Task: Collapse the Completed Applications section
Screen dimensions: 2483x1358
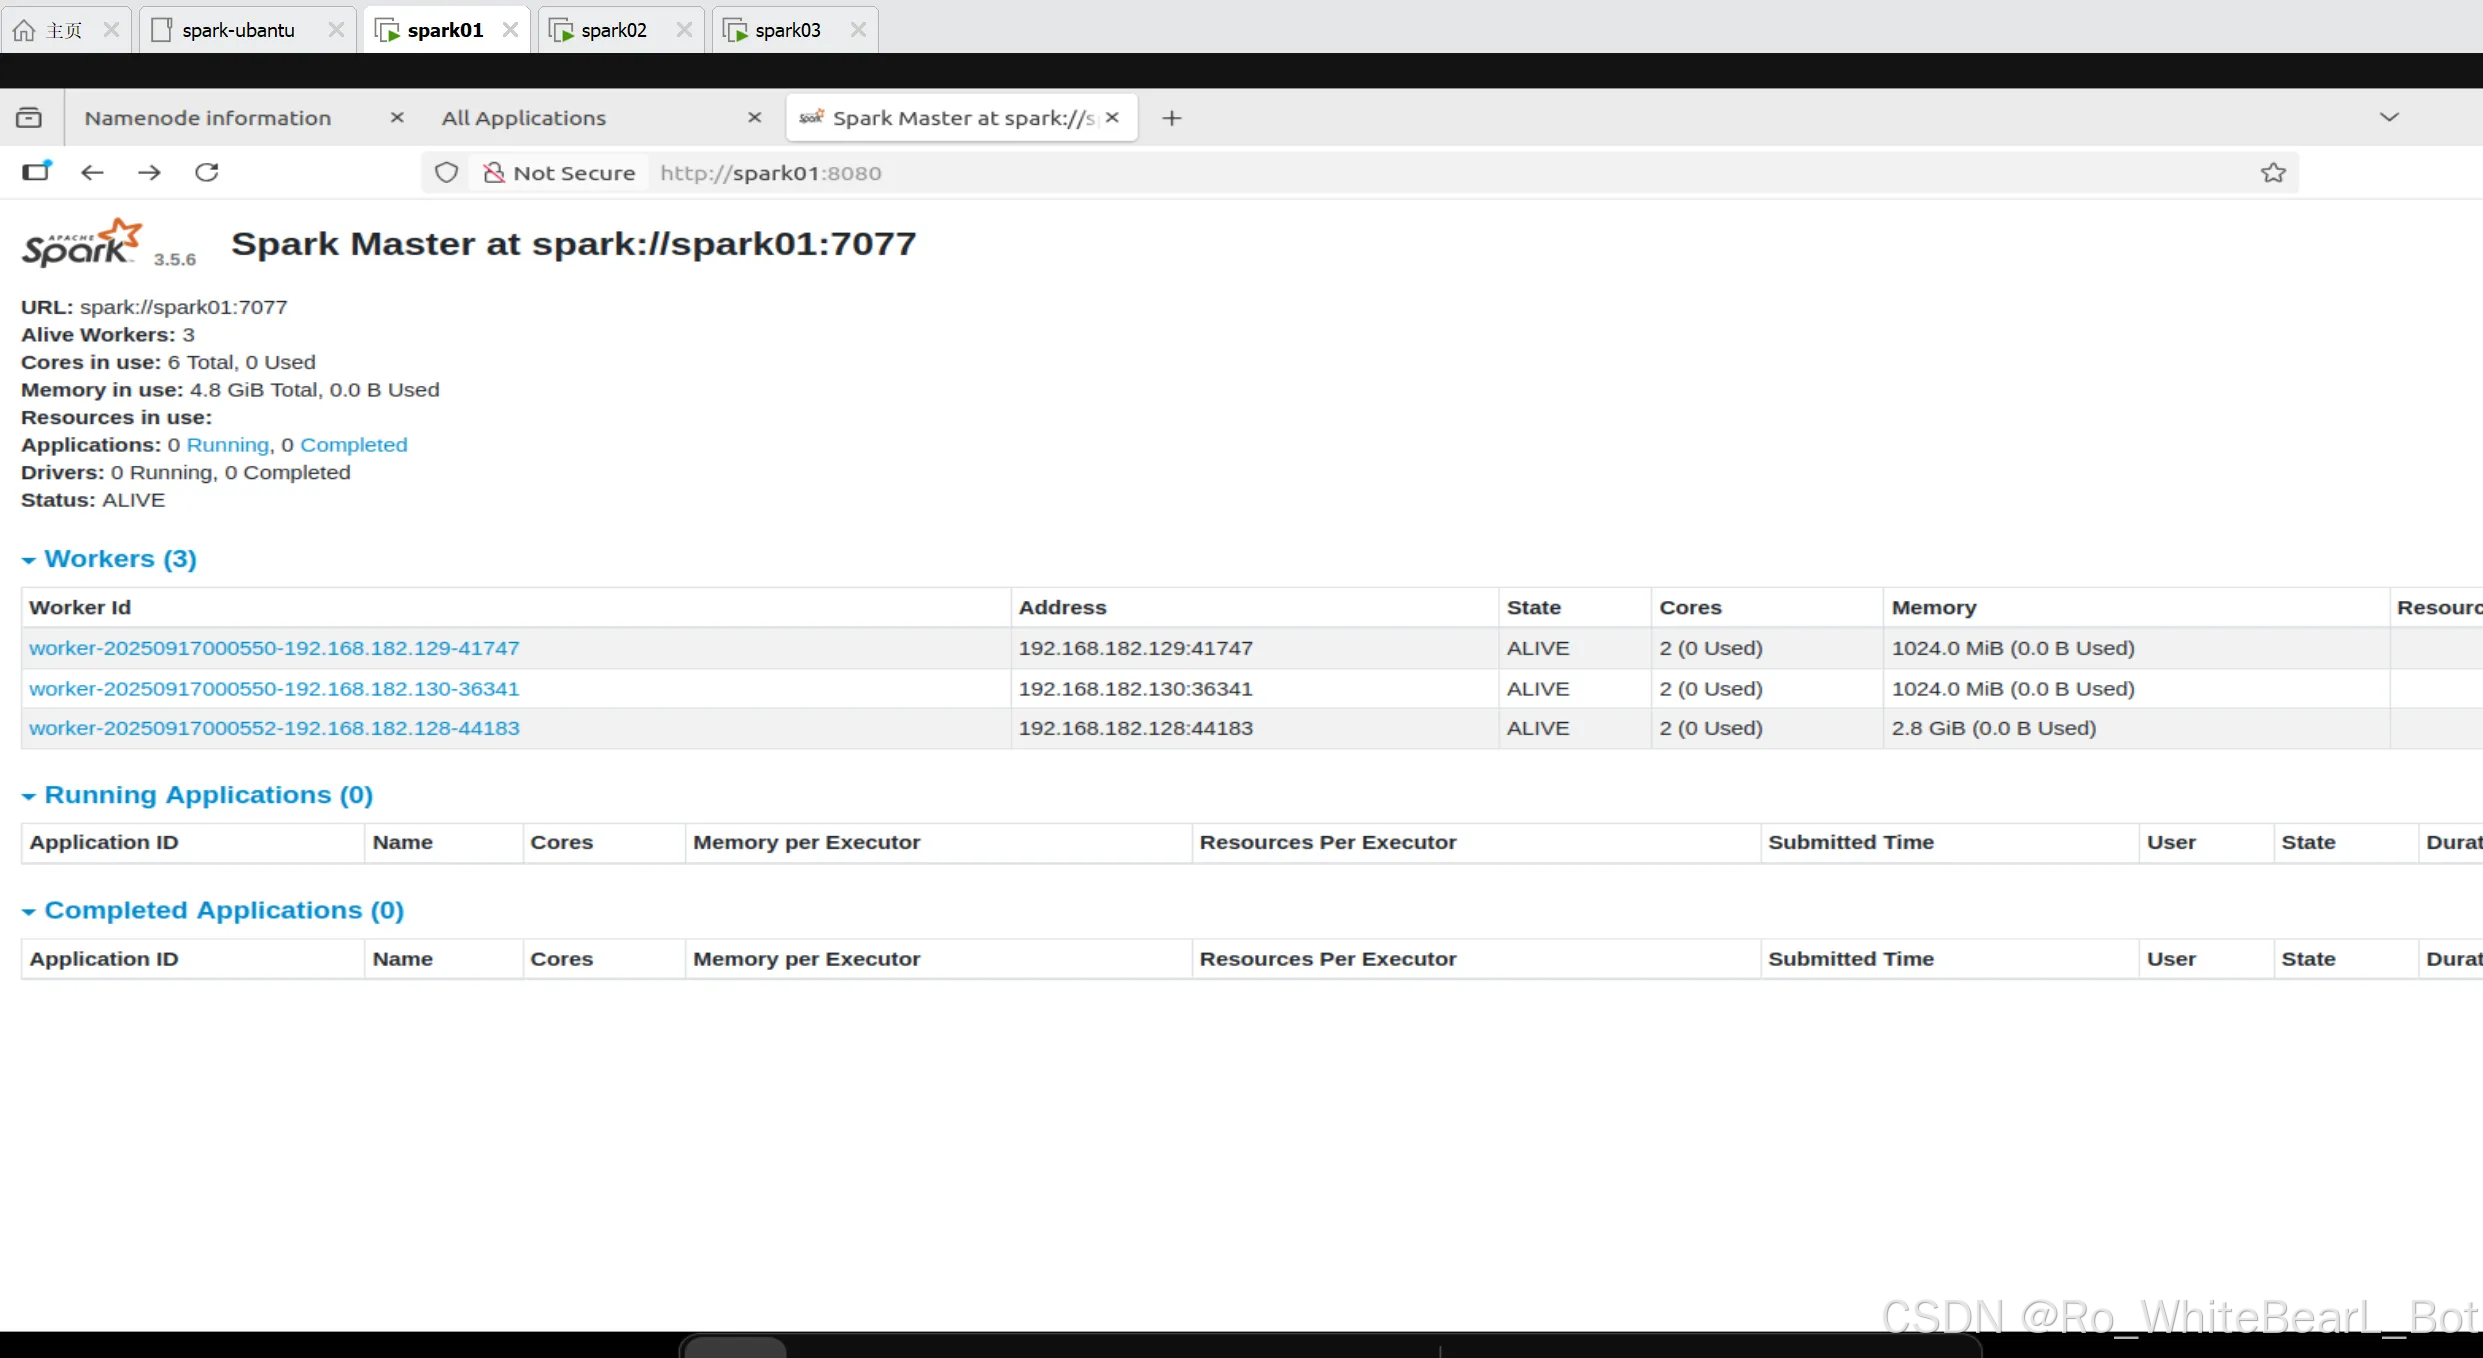Action: (224, 911)
